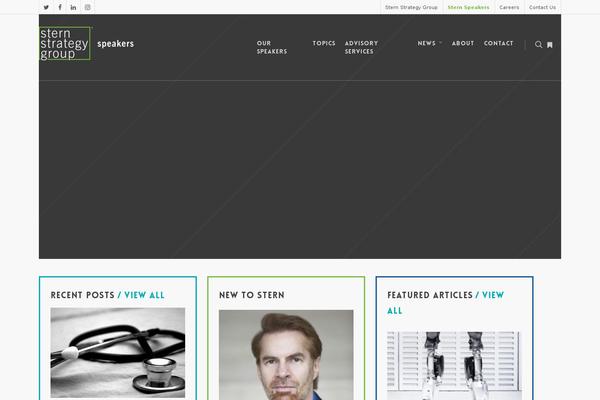Click the 'Featured Articles' heading text
600x400 pixels.
(x=430, y=295)
